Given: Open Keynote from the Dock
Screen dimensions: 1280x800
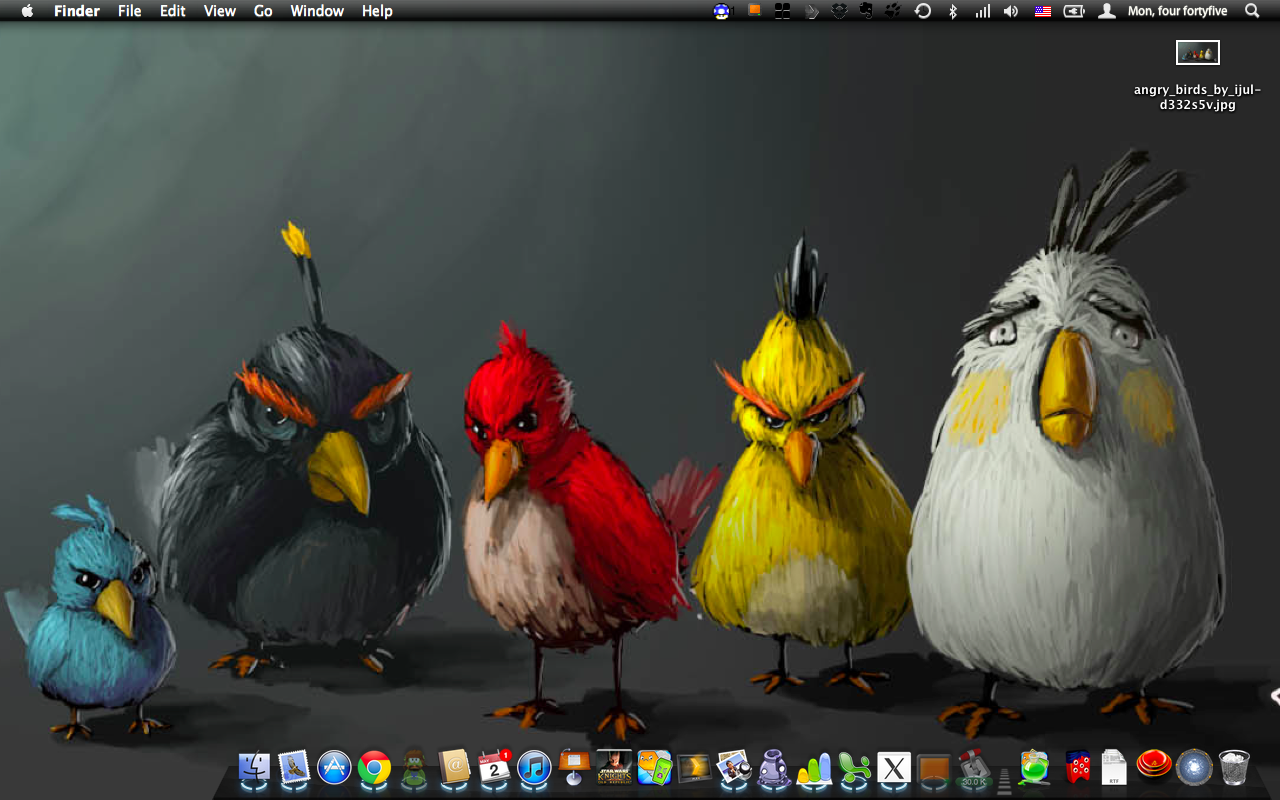Looking at the screenshot, I should [x=574, y=767].
